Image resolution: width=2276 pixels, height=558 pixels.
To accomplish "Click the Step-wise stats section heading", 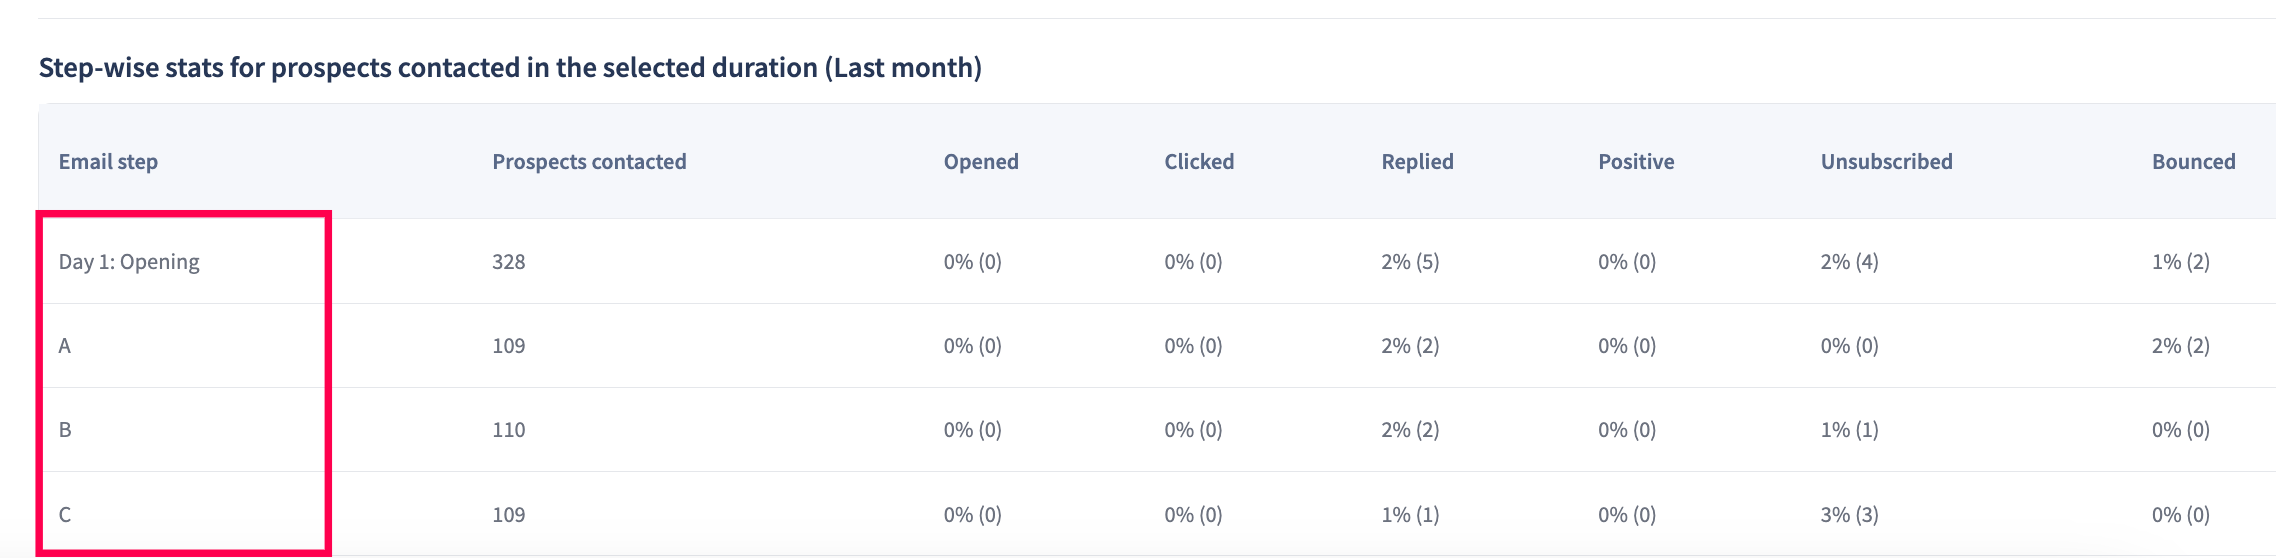I will click(x=510, y=68).
